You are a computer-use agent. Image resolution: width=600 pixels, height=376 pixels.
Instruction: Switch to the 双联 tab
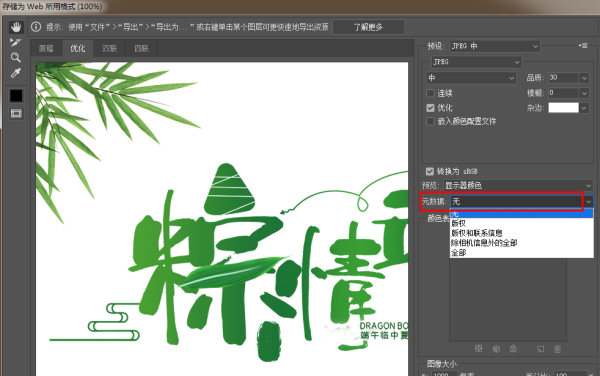click(x=109, y=49)
